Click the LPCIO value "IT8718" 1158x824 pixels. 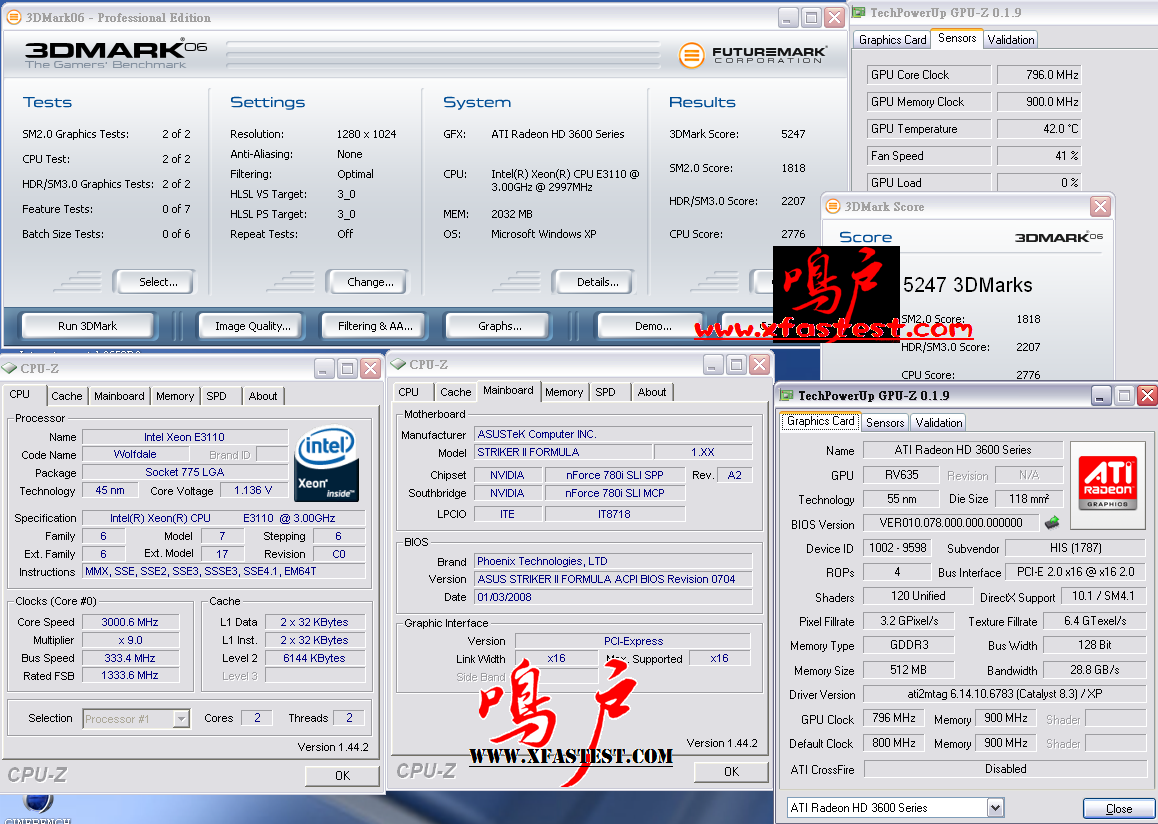[x=614, y=514]
